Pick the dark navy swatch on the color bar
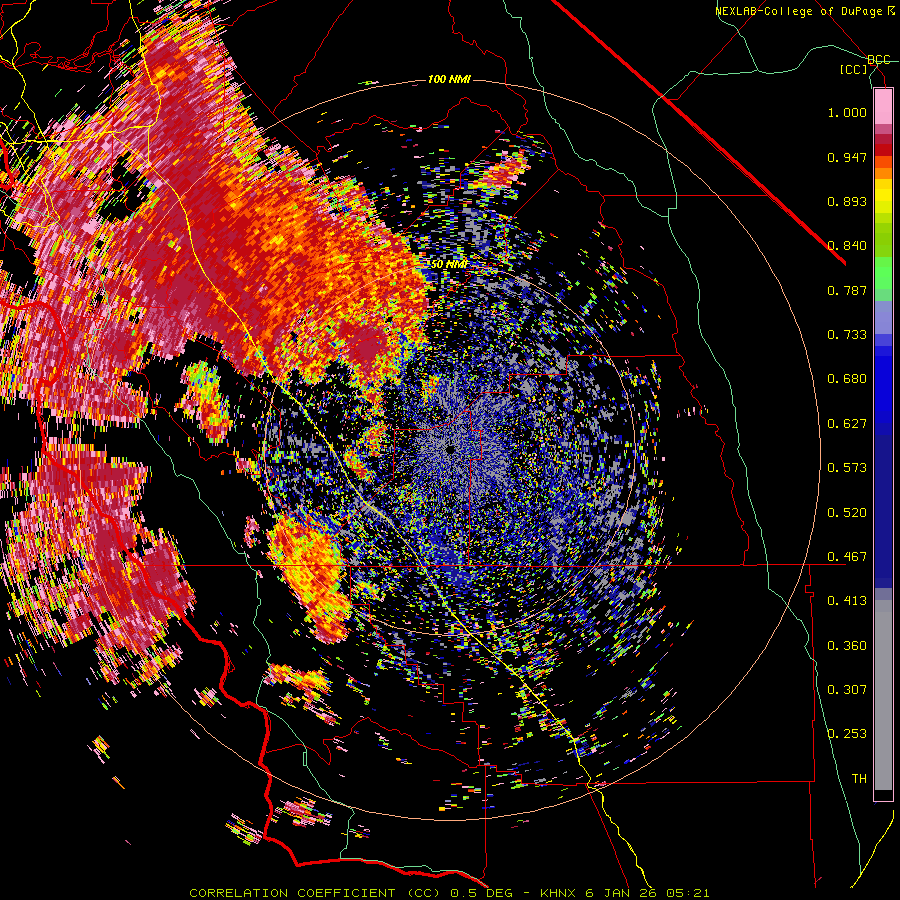Screen dimensions: 900x900 883,505
